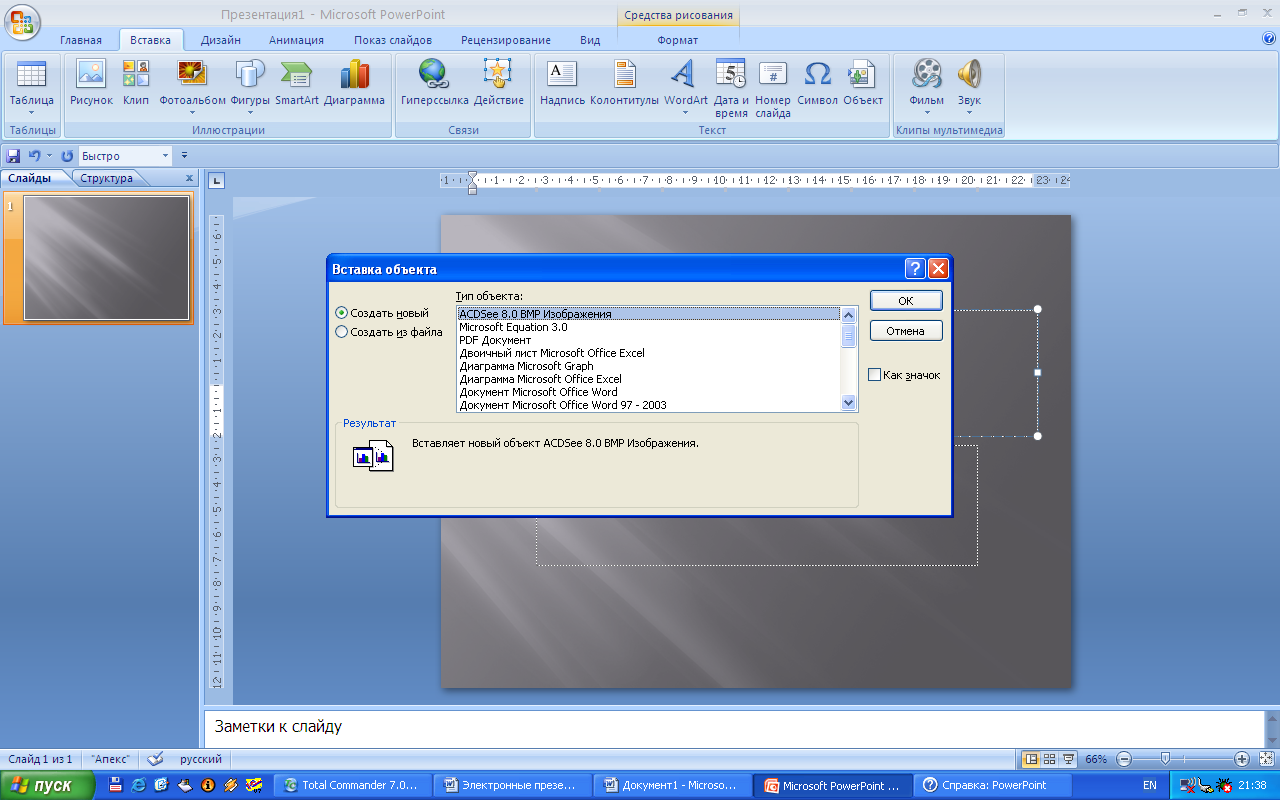Open the Office button menu
Screen dimensions: 1280x800
(x=24, y=21)
